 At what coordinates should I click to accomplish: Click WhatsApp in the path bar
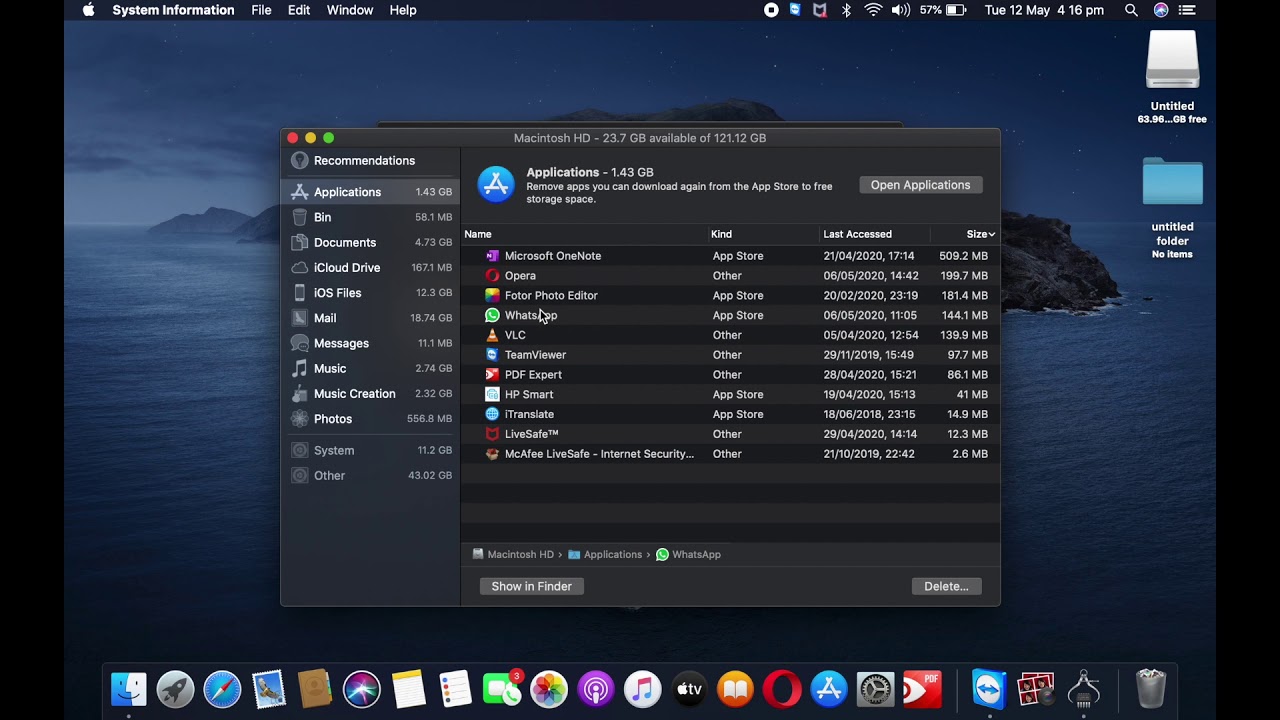coord(688,554)
